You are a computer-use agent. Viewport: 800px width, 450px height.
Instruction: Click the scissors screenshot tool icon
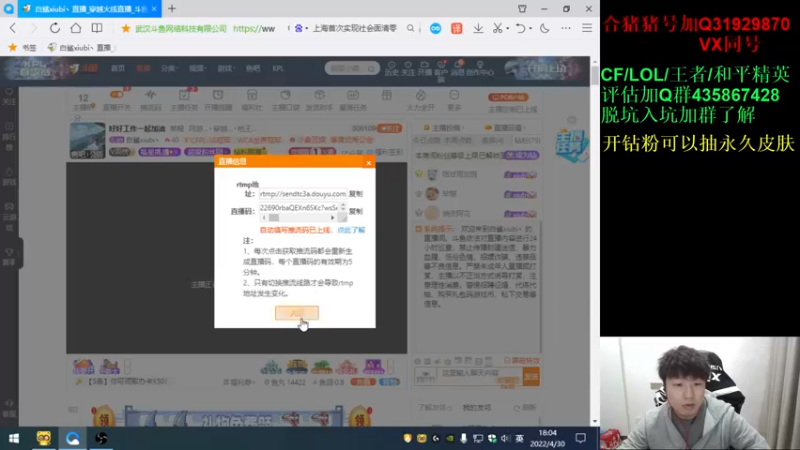(497, 29)
